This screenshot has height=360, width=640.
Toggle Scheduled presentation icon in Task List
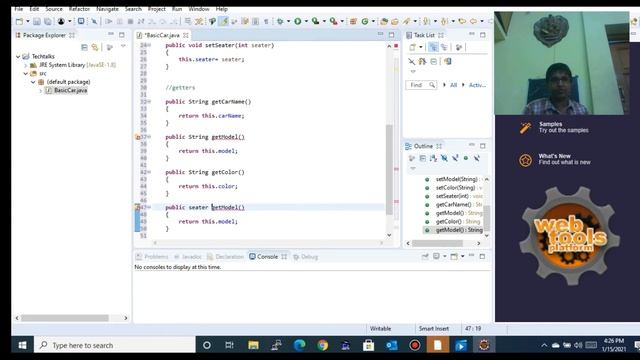[444, 47]
